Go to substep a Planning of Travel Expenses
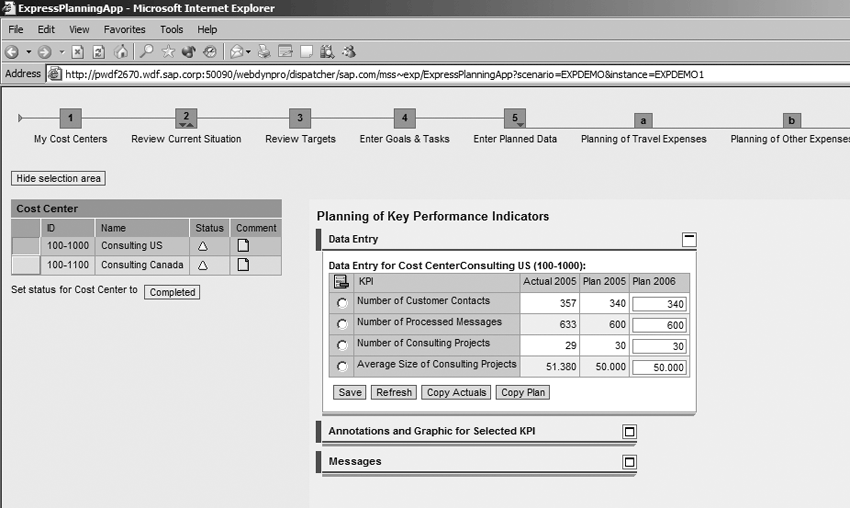Viewport: 850px width, 508px height. [643, 120]
